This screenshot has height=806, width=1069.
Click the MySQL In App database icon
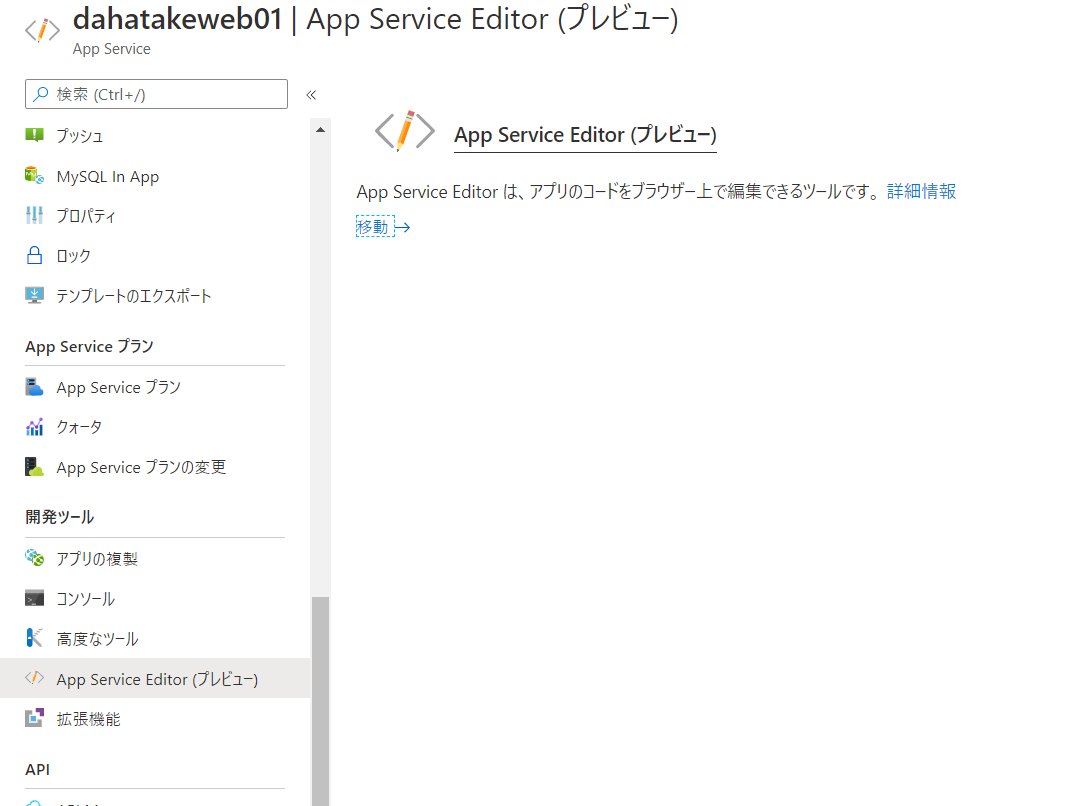tap(34, 175)
